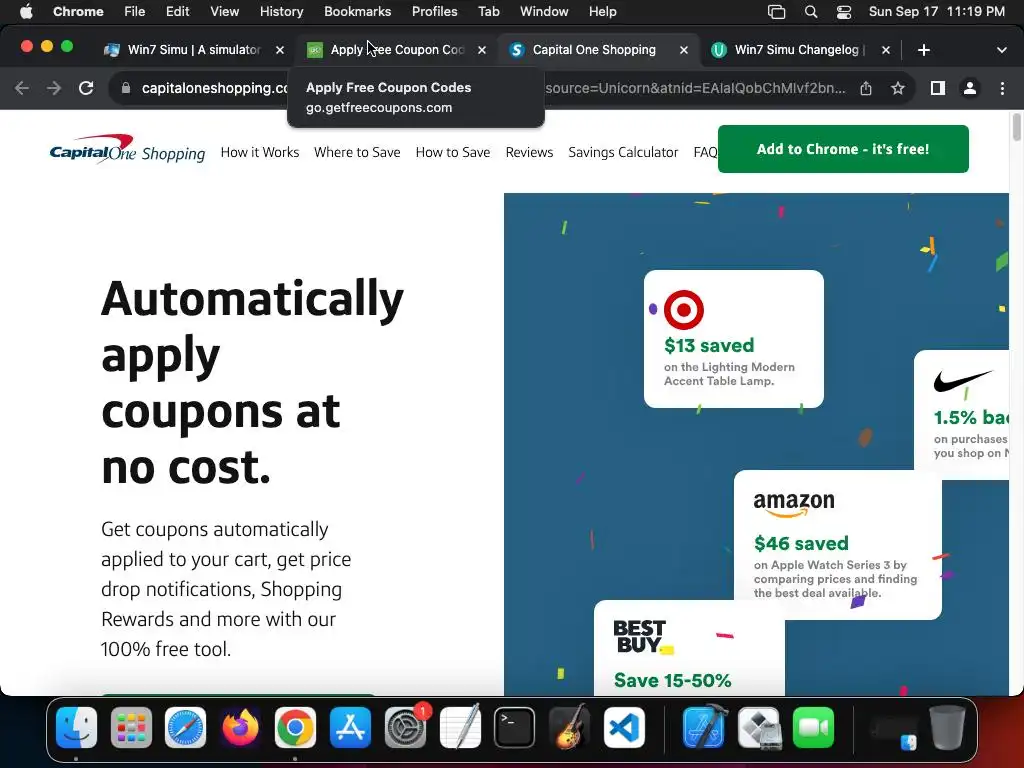Click the screen mirroring menu bar icon
The image size is (1024, 768).
[x=776, y=12]
